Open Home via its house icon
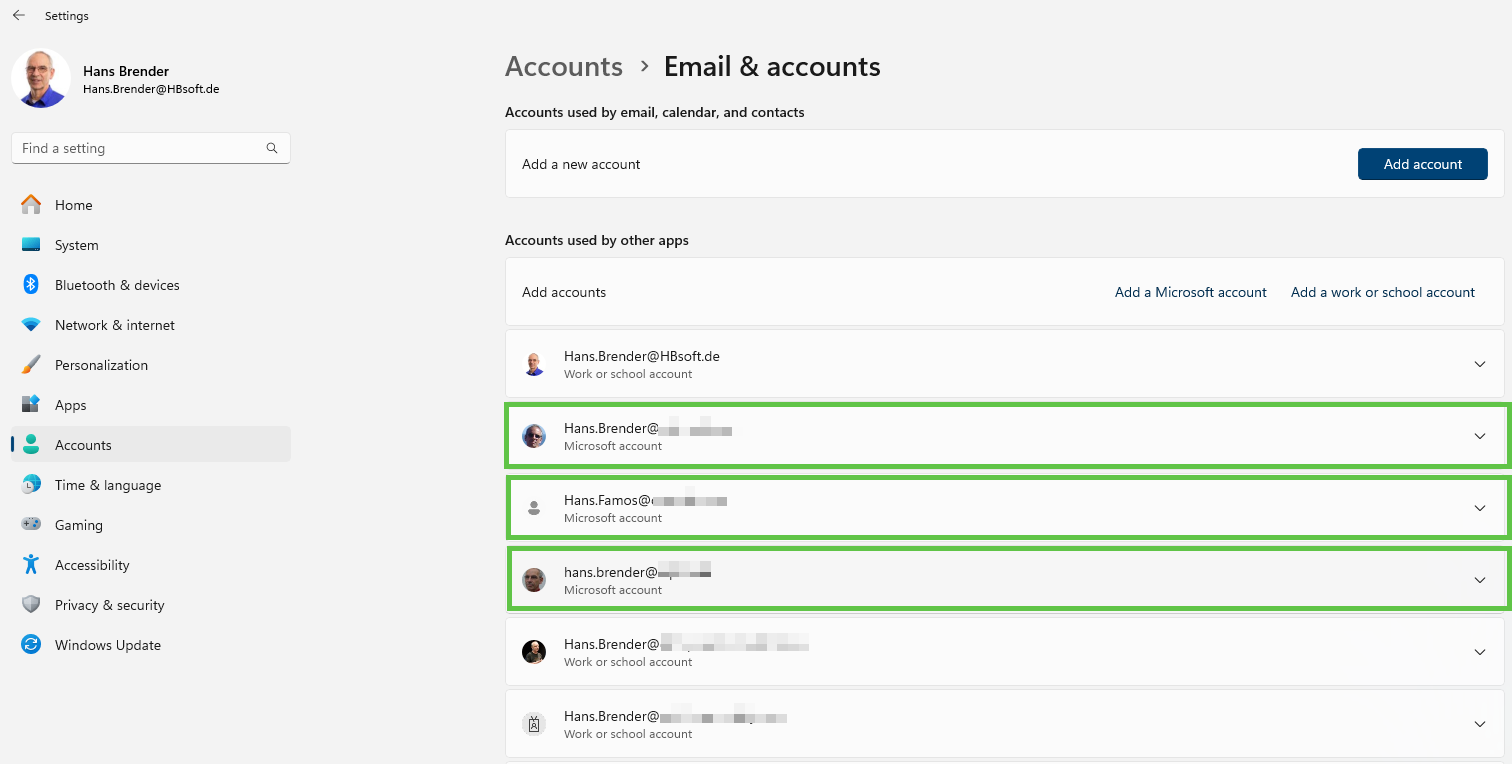 pyautogui.click(x=31, y=205)
